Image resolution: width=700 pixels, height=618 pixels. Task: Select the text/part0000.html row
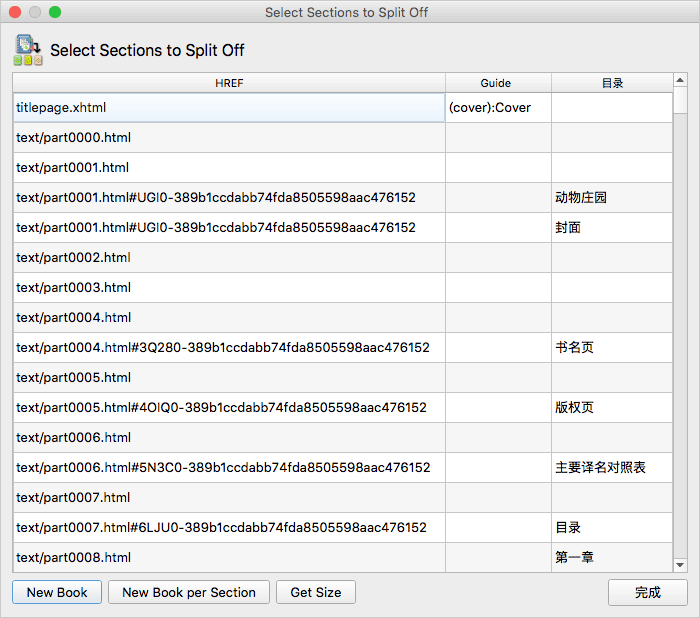(228, 138)
